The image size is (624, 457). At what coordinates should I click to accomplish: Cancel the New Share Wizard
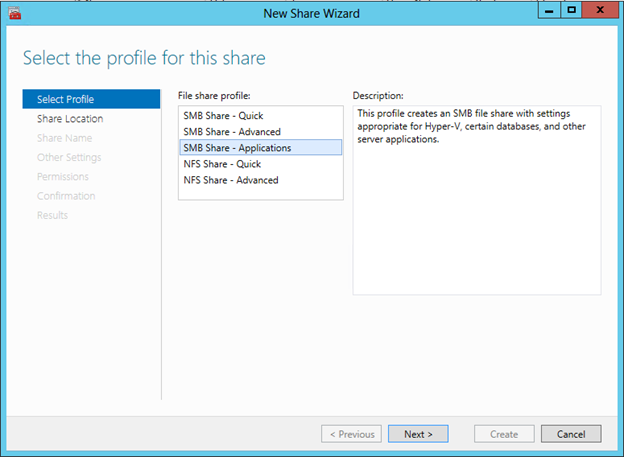tap(571, 434)
